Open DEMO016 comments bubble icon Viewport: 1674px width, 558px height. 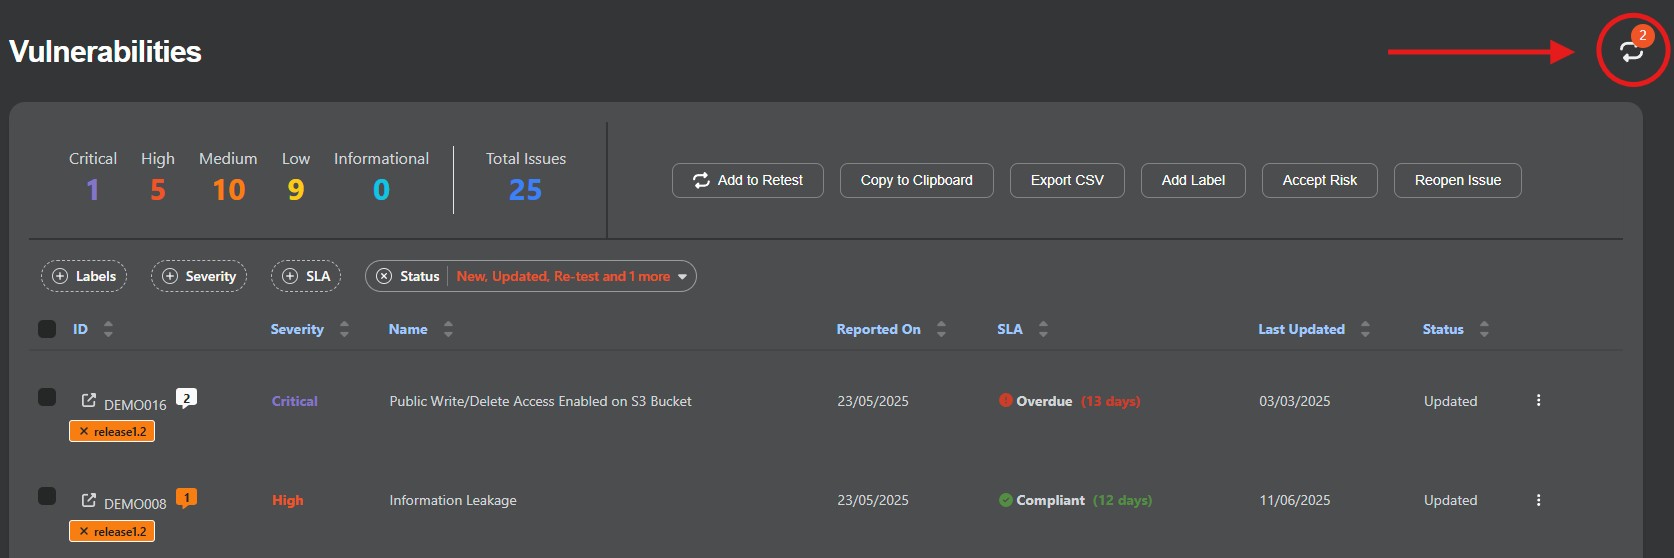point(186,398)
